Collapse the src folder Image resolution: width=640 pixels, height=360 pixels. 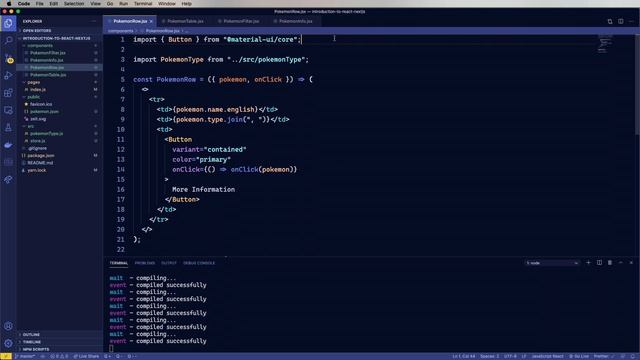pos(60,127)
